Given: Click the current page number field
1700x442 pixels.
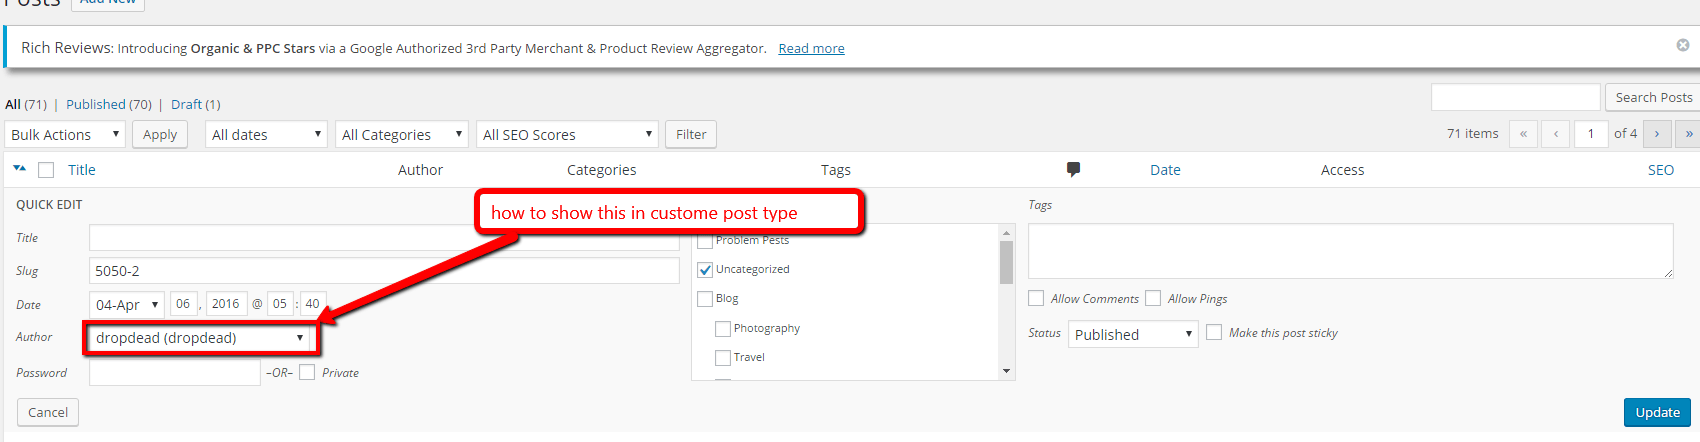Looking at the screenshot, I should 1591,134.
